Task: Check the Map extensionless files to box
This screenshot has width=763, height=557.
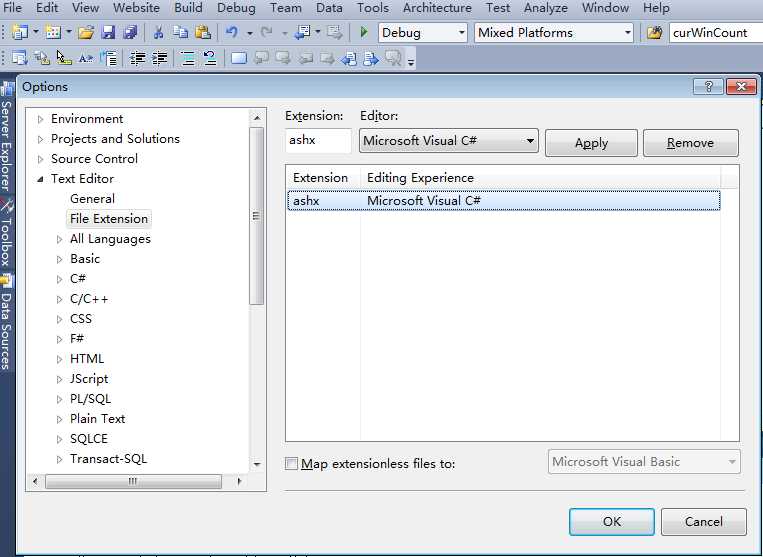Action: pos(291,464)
